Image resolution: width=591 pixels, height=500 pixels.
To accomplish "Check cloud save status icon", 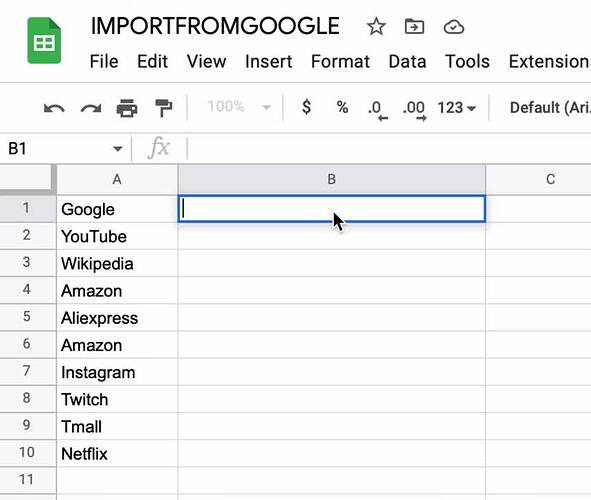I will coord(454,27).
